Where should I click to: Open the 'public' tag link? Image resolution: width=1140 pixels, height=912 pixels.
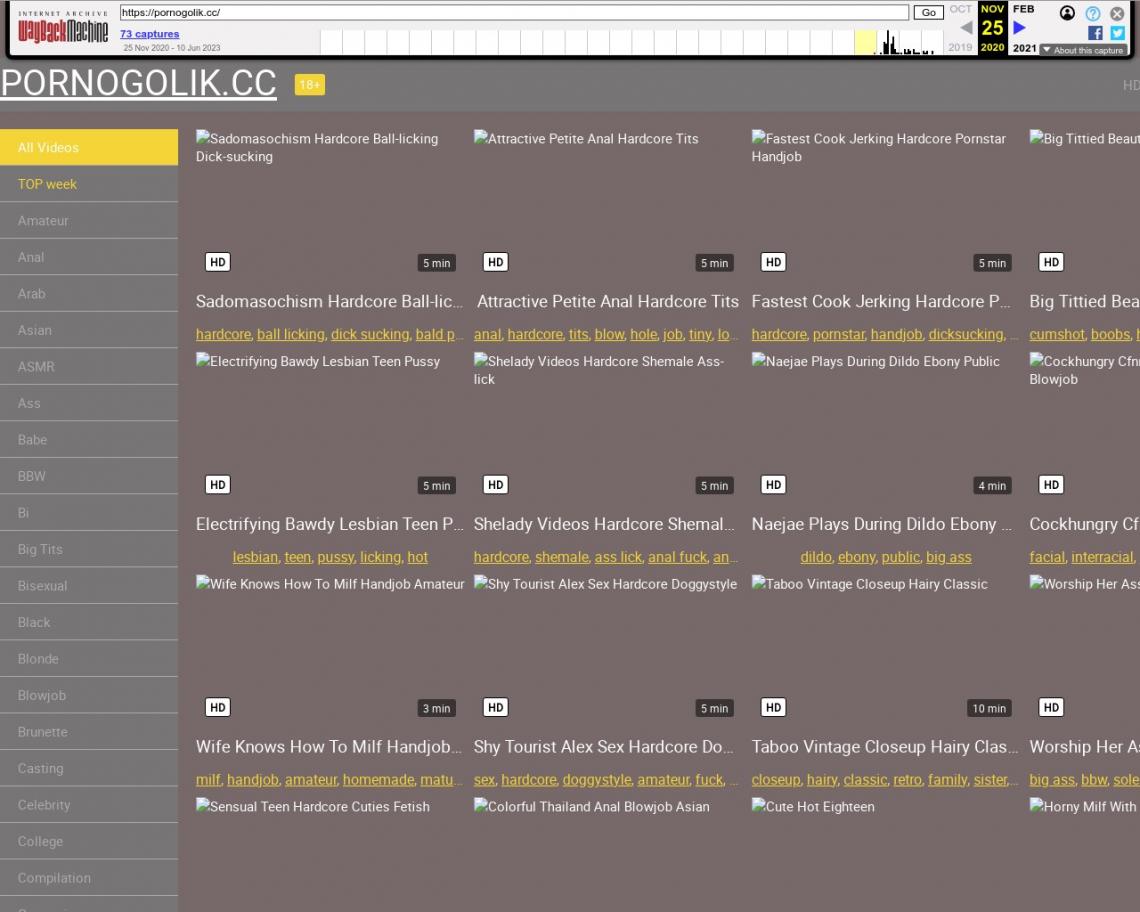tap(900, 557)
